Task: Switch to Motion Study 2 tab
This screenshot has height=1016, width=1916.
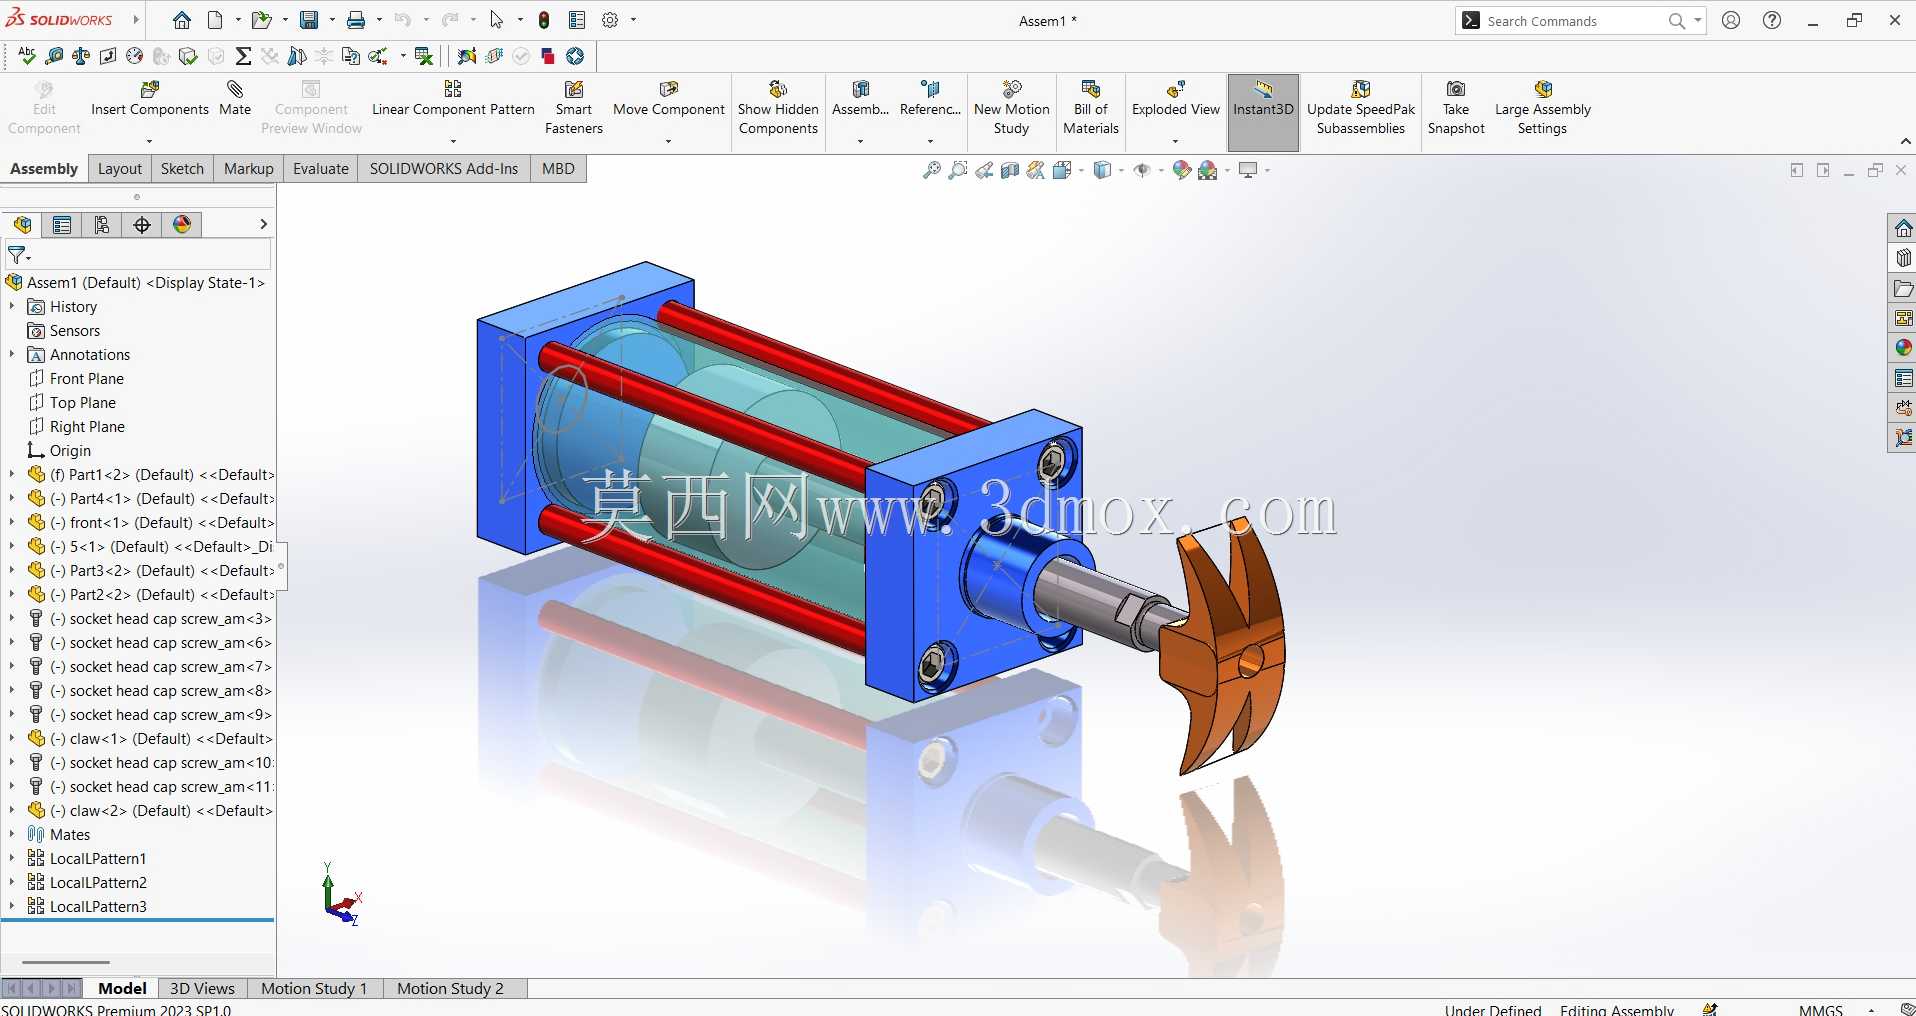Action: (450, 988)
